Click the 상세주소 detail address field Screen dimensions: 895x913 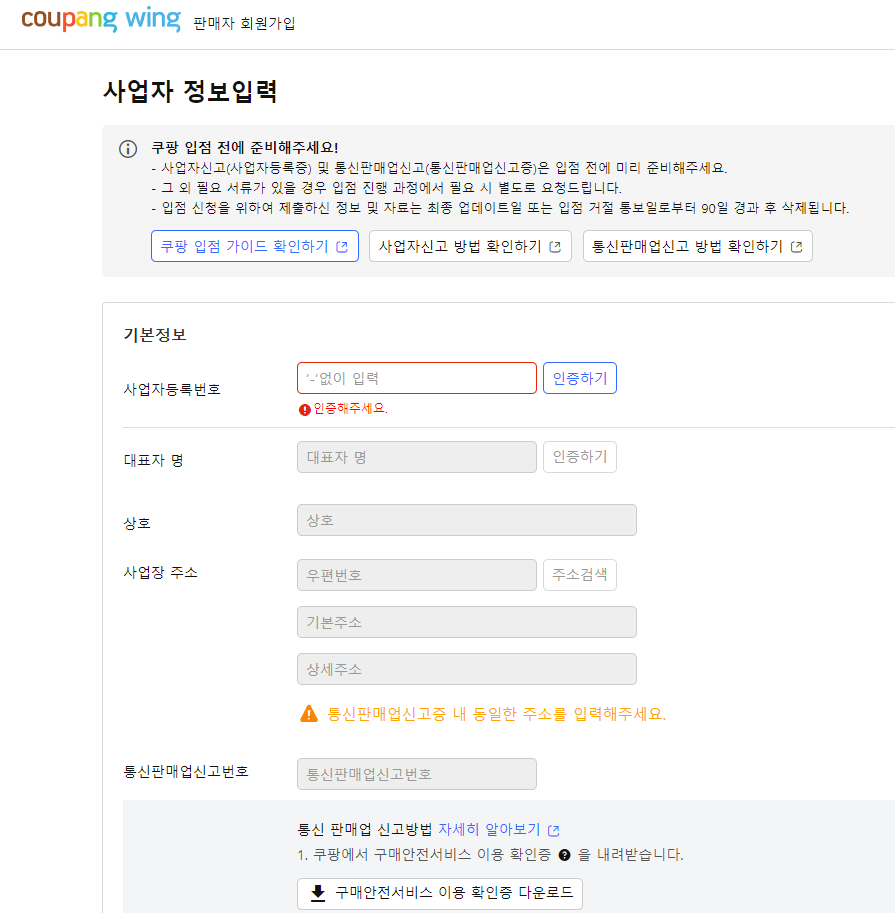click(x=466, y=668)
